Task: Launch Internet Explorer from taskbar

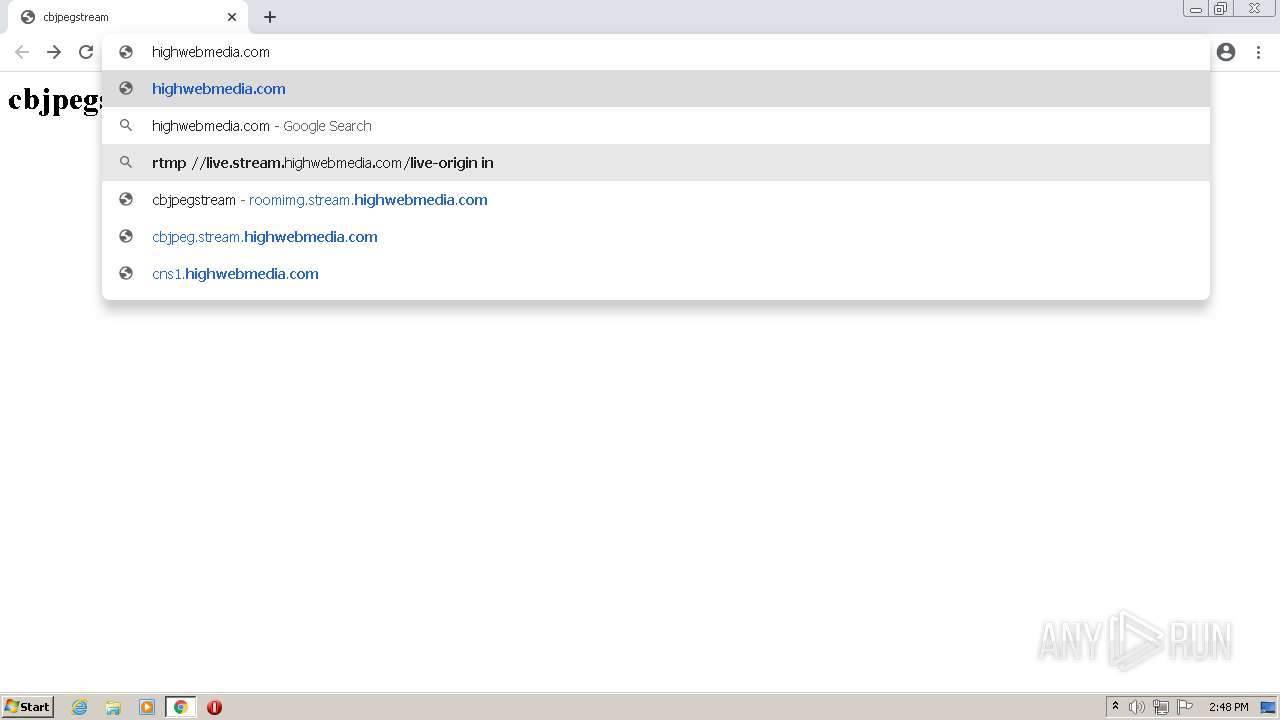Action: tap(80, 707)
